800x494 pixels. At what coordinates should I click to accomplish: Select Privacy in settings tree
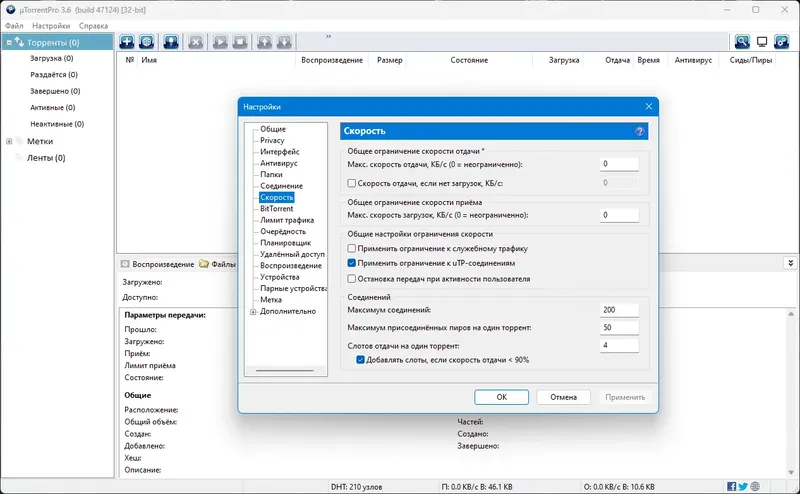[272, 140]
